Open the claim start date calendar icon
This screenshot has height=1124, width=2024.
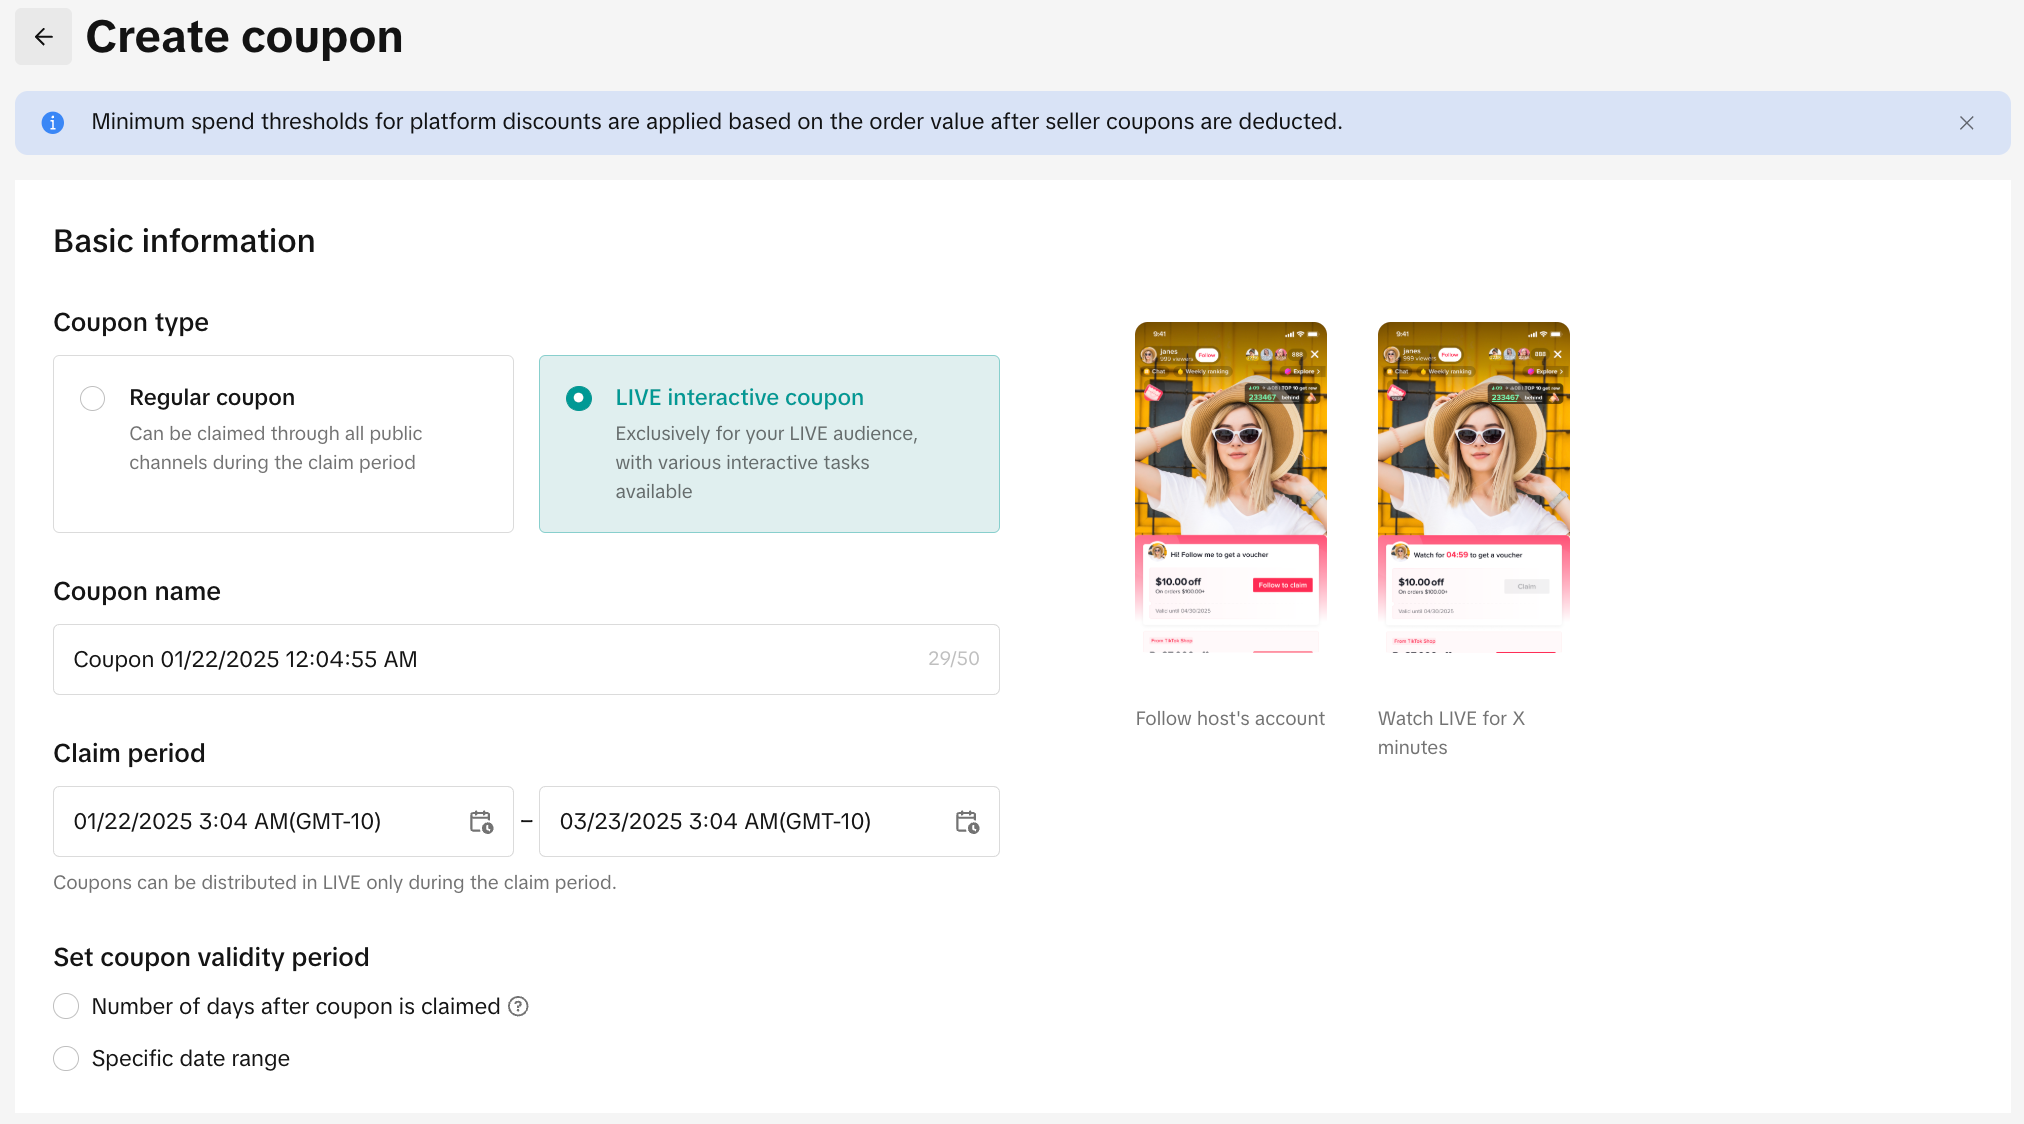tap(481, 822)
